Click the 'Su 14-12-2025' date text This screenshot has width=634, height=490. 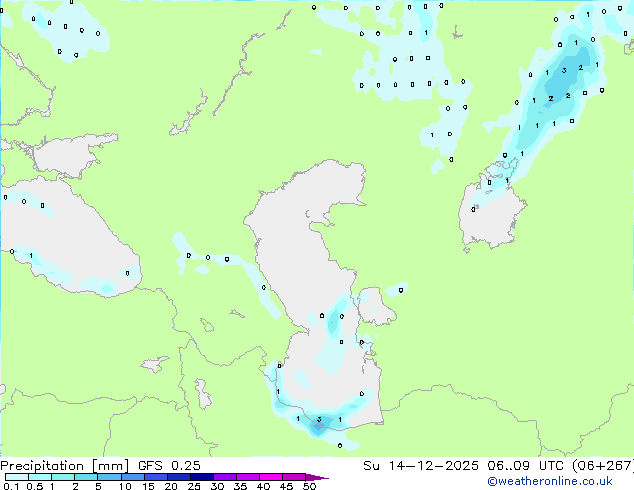(x=421, y=465)
